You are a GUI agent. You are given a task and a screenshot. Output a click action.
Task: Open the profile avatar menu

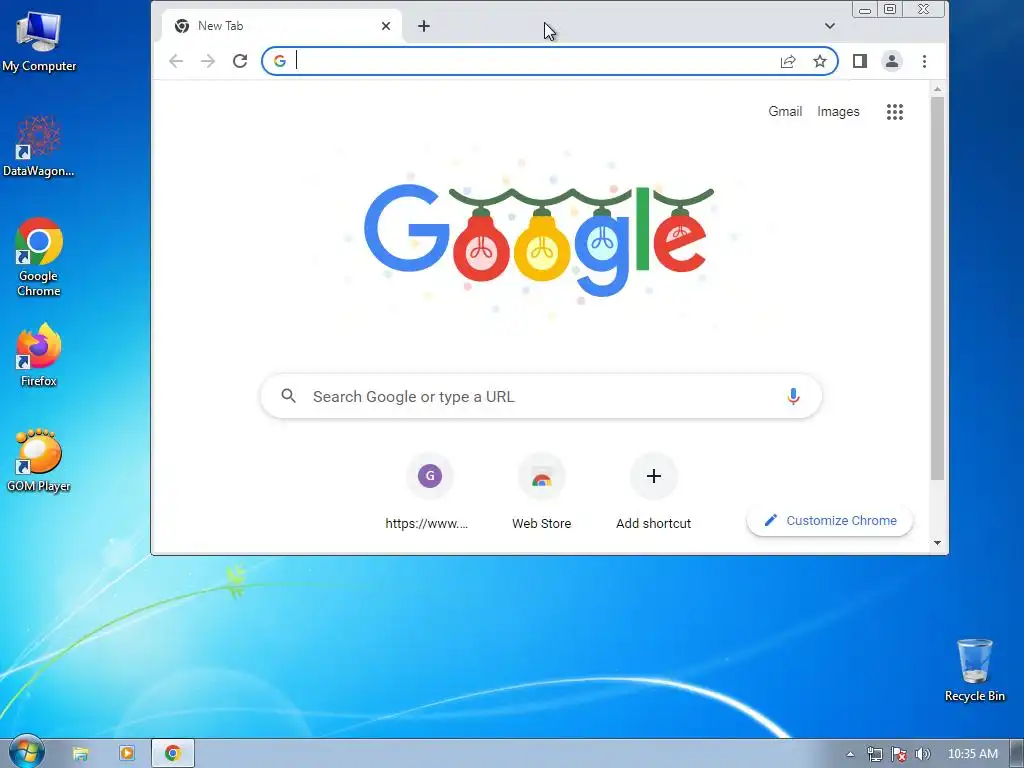pyautogui.click(x=891, y=61)
